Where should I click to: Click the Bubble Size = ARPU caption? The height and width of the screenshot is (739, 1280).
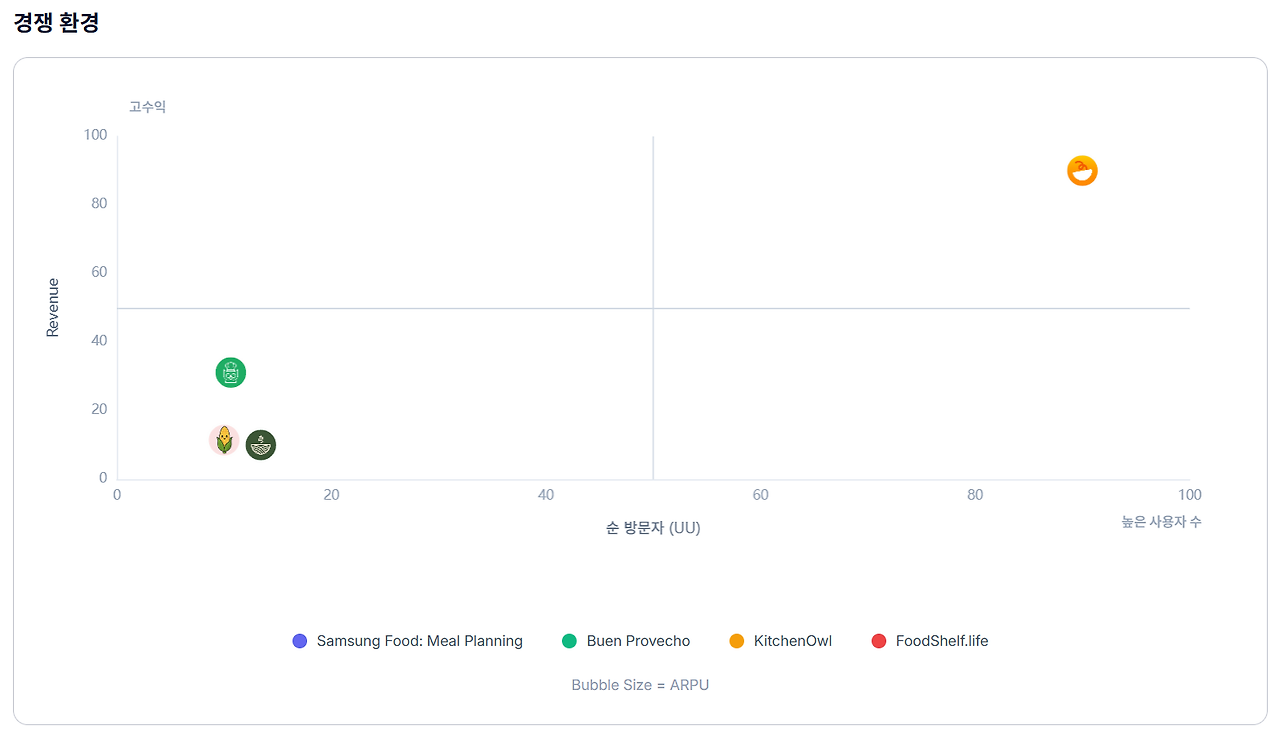[x=640, y=685]
